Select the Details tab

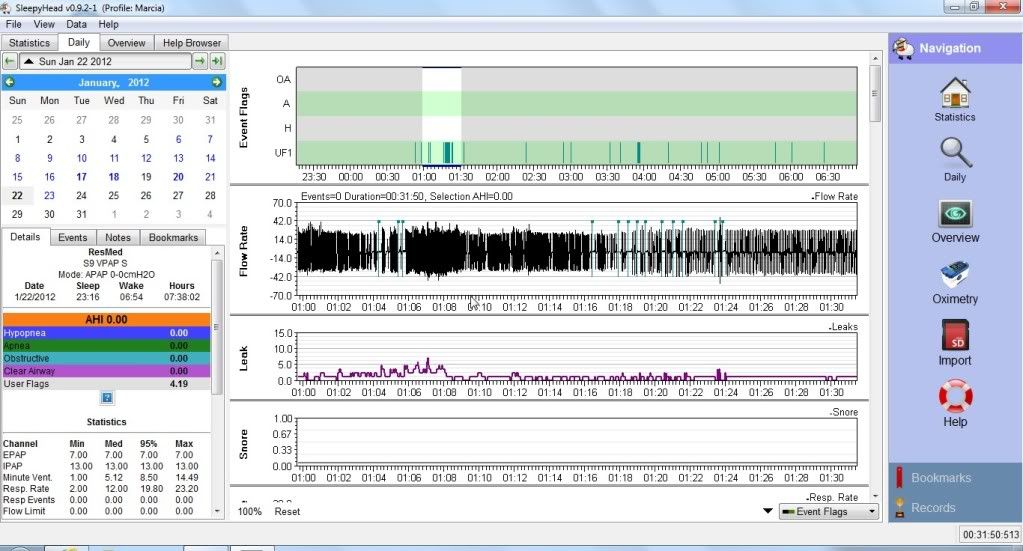click(25, 237)
